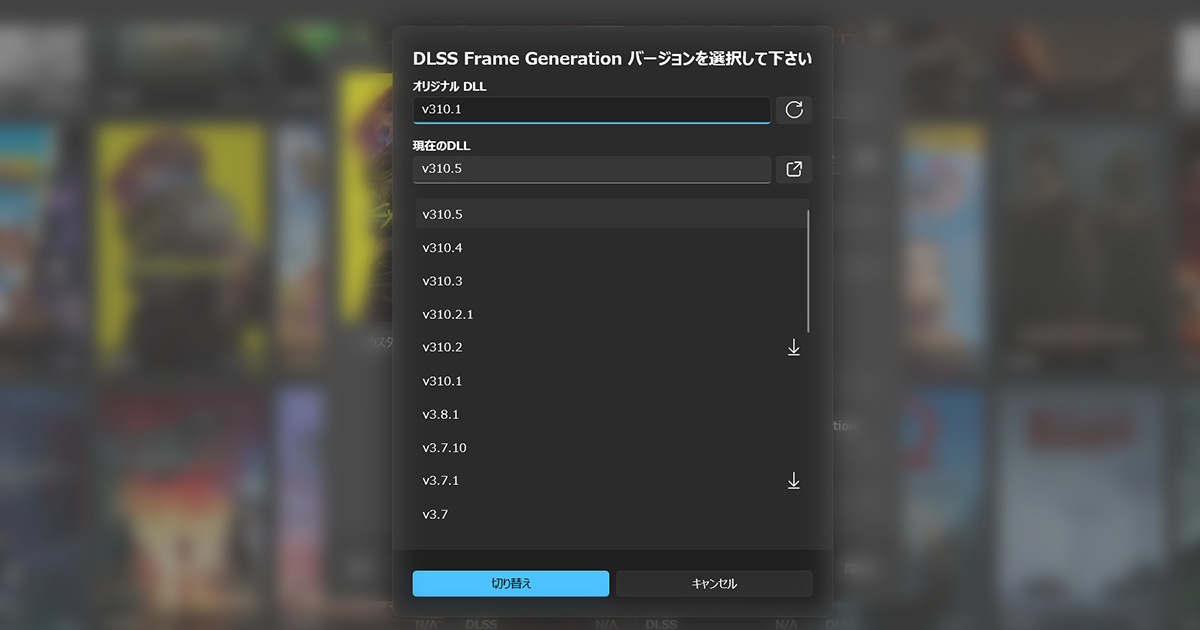1200x630 pixels.
Task: Pick version v310.3 from the list
Action: (x=600, y=281)
